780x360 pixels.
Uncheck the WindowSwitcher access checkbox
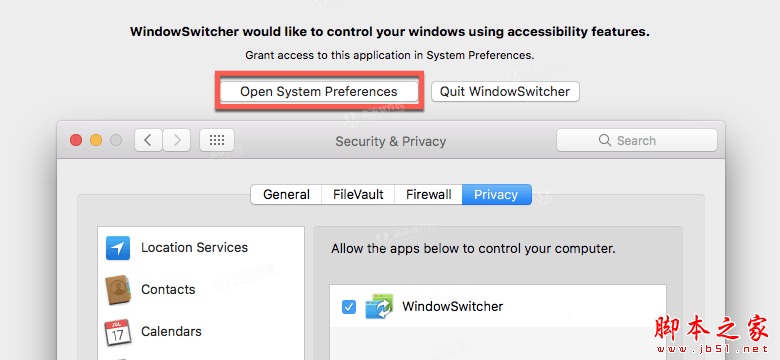click(349, 307)
